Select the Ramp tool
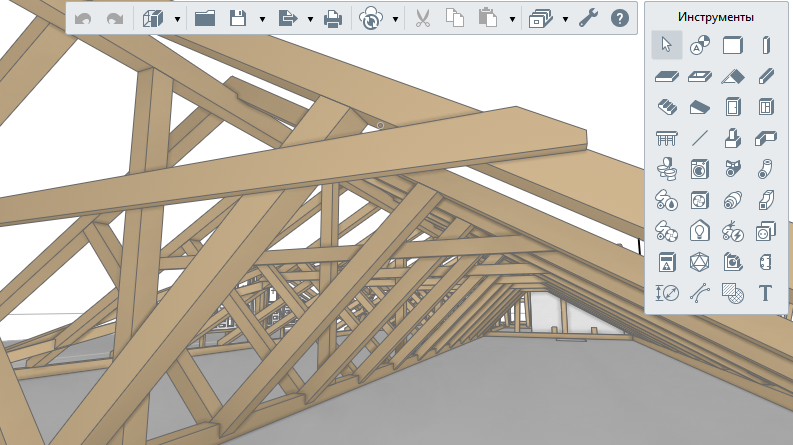The width and height of the screenshot is (793, 445). (x=700, y=107)
